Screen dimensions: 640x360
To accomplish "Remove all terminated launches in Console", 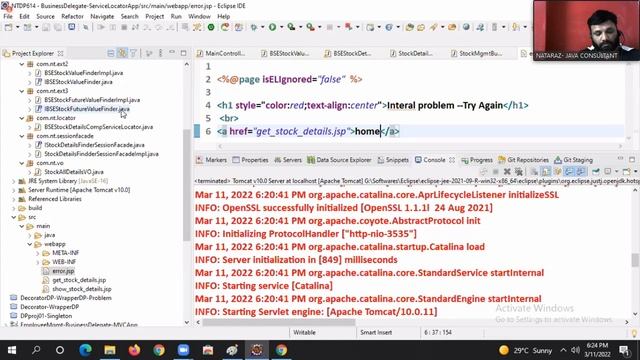I will coord(518,171).
